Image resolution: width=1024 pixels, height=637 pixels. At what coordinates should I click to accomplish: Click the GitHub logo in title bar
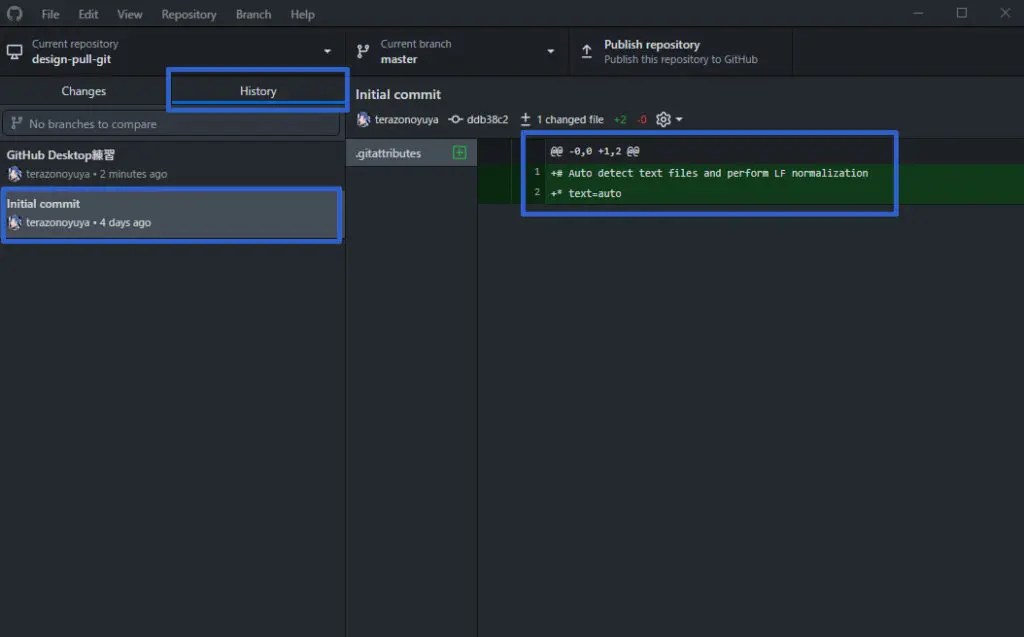14,14
